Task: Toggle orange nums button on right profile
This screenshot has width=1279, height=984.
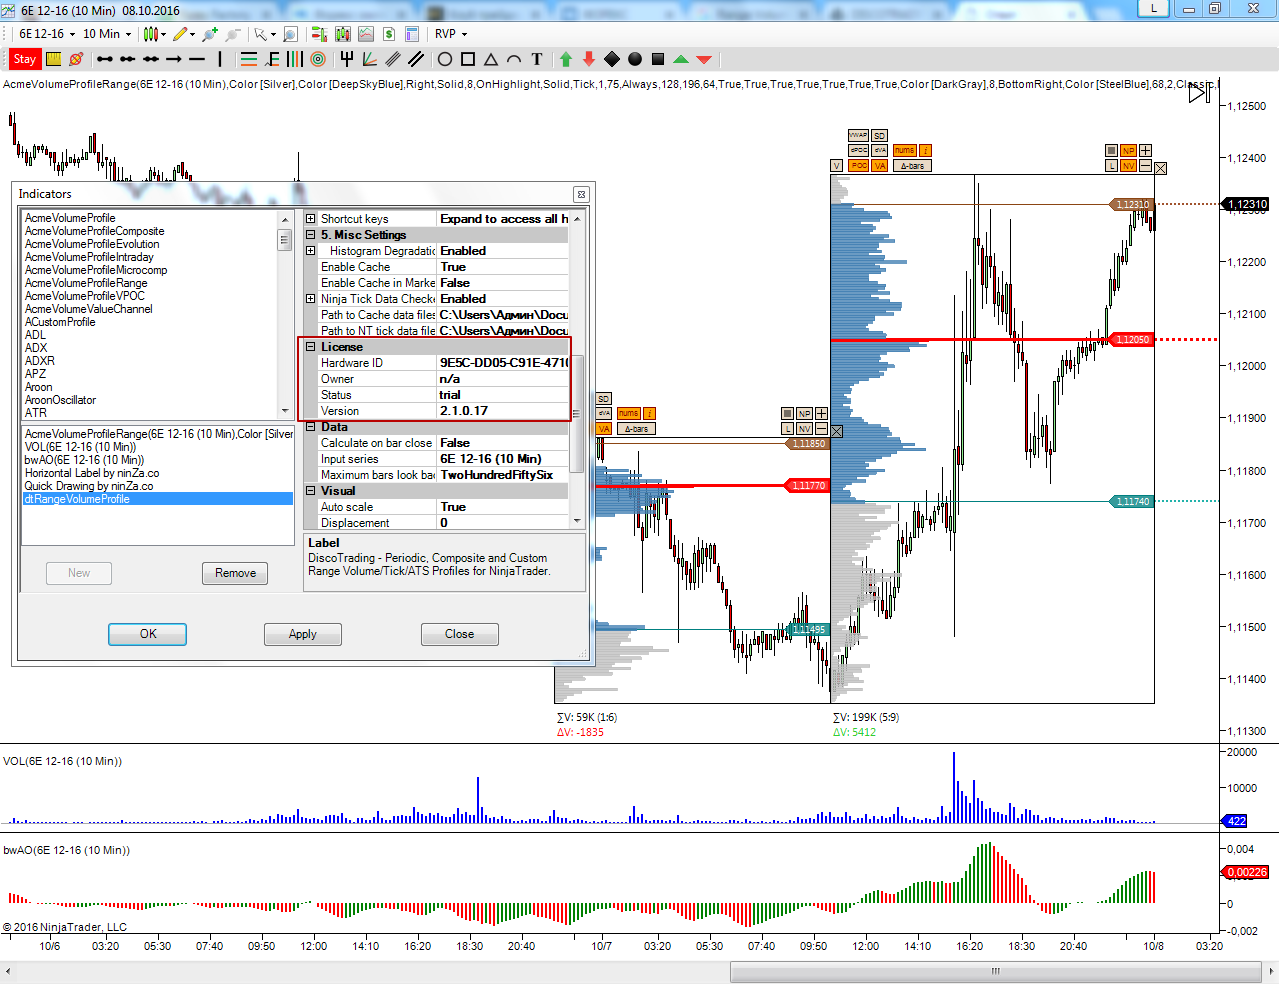Action: click(904, 150)
